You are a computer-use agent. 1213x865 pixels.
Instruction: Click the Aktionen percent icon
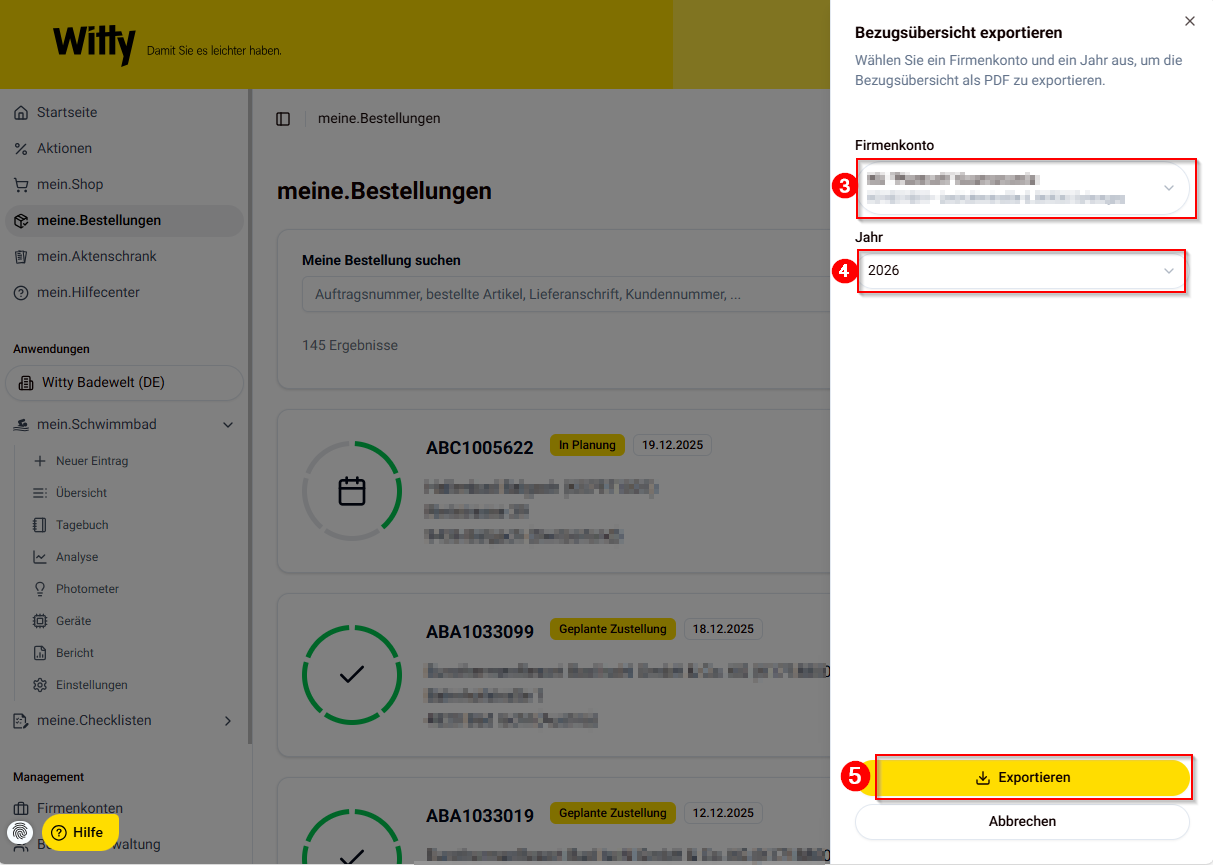[21, 149]
